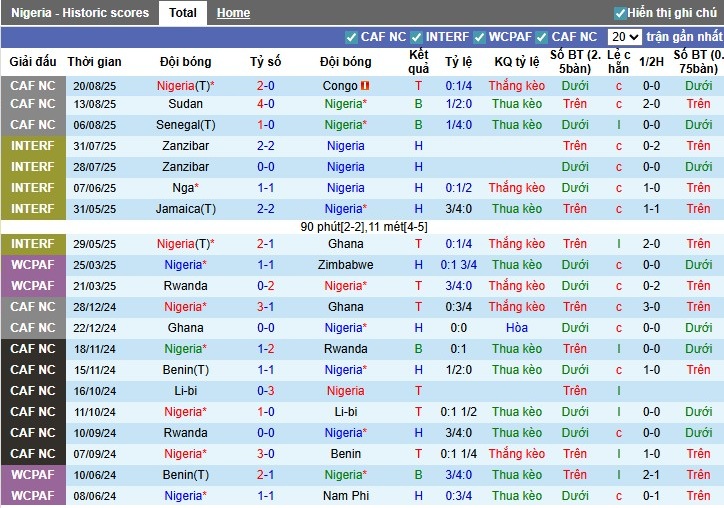The width and height of the screenshot is (724, 508).
Task: Click the Zimbabwe team name
Action: click(345, 265)
